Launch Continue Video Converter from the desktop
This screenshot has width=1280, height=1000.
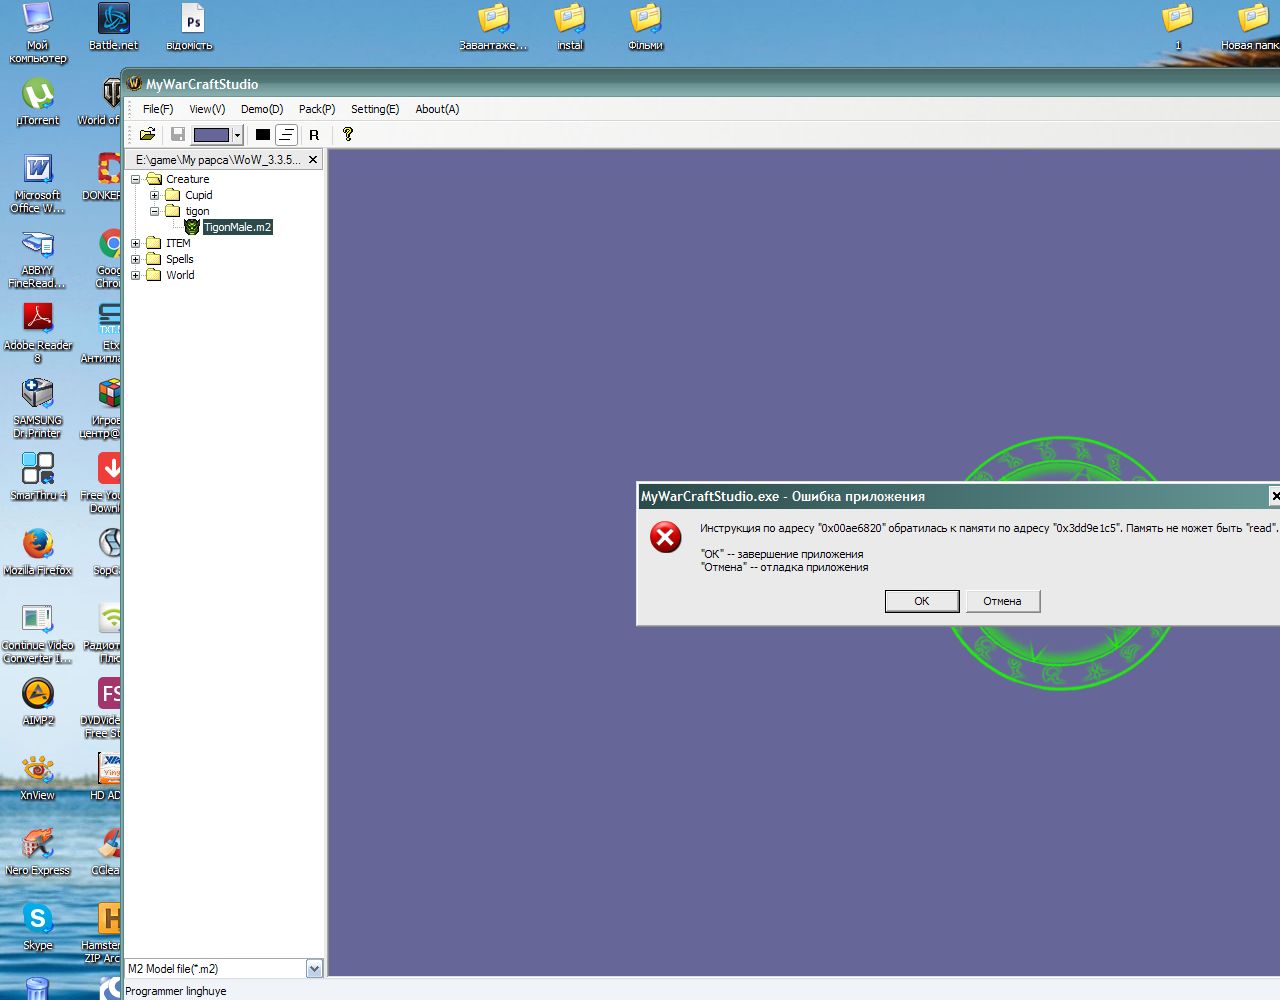38,633
